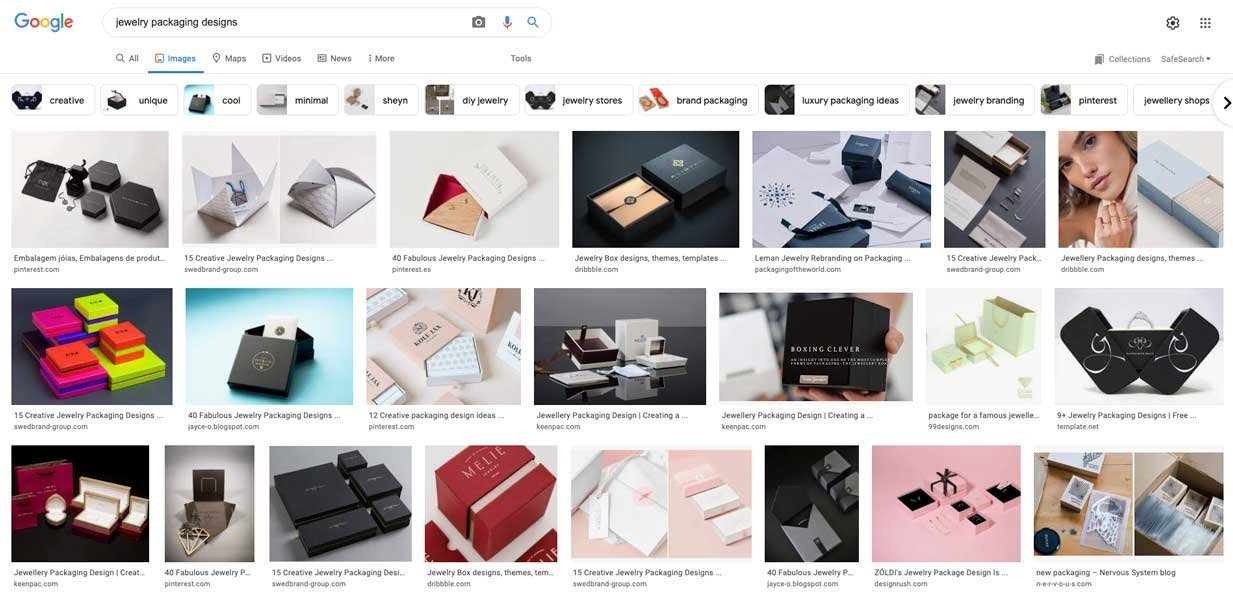
Task: Click the right arrow to scroll filter chips
Action: (x=1224, y=100)
